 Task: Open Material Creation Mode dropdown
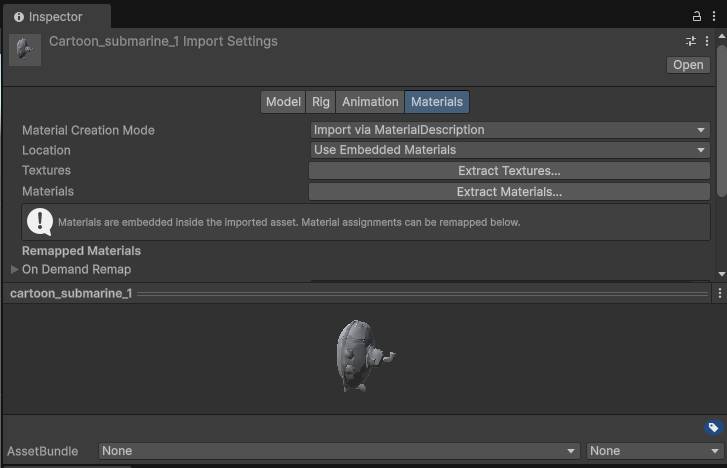tap(510, 130)
